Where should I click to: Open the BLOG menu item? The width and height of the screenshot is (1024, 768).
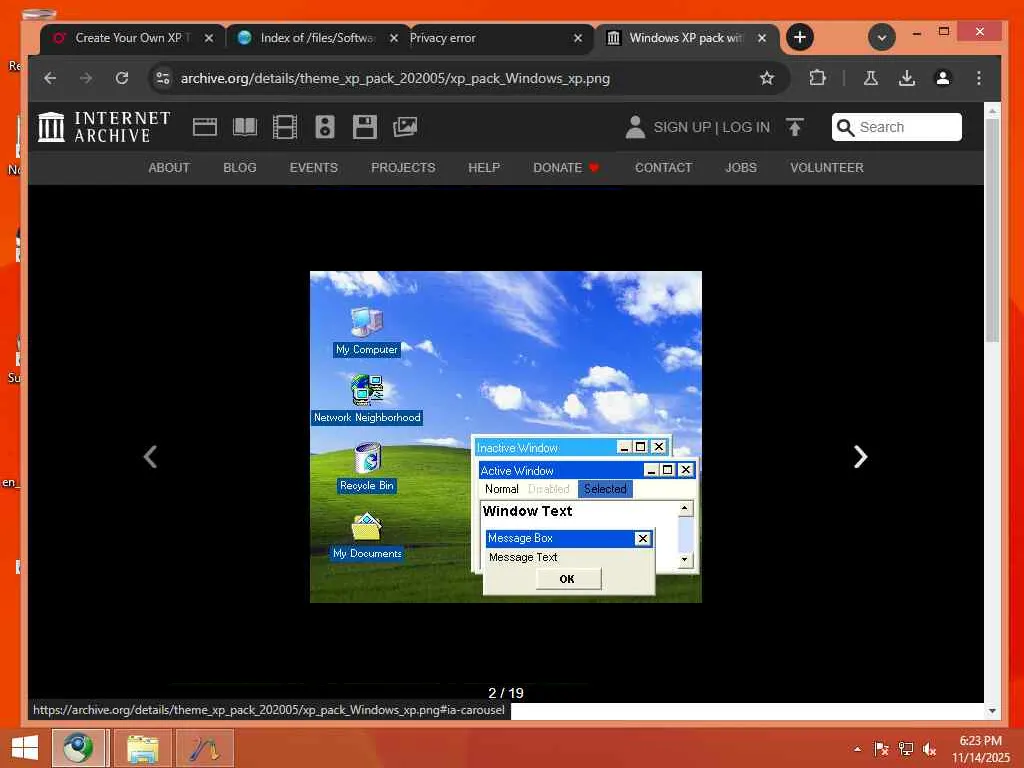pyautogui.click(x=240, y=168)
